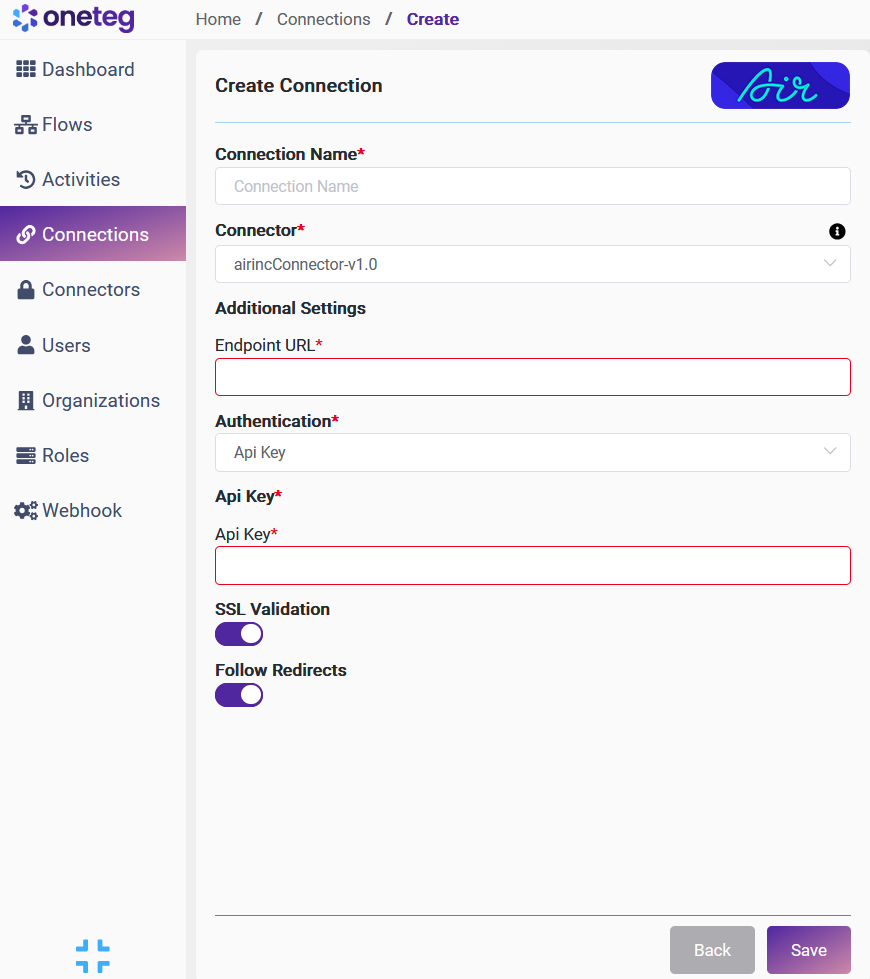
Task: Toggle the SSL Validation switch
Action: [x=239, y=634]
